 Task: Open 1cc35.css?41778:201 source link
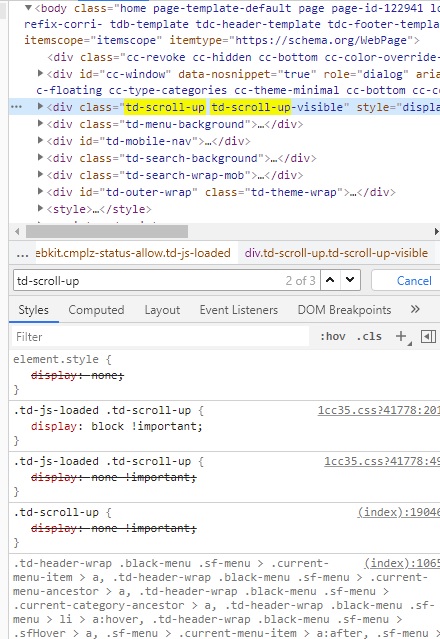pos(379,410)
